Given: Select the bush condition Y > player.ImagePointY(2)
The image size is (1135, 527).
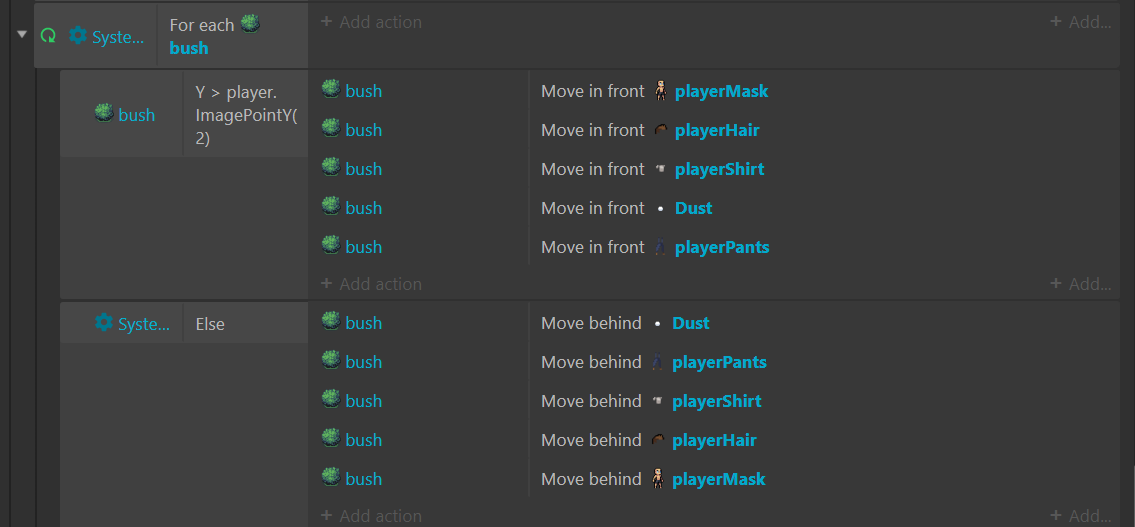Looking at the screenshot, I should [x=246, y=115].
